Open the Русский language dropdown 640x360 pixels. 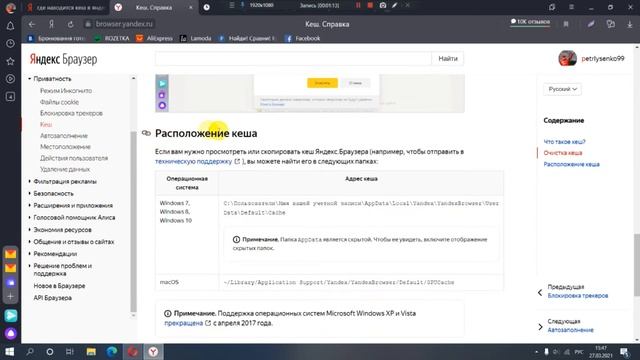[x=562, y=89]
